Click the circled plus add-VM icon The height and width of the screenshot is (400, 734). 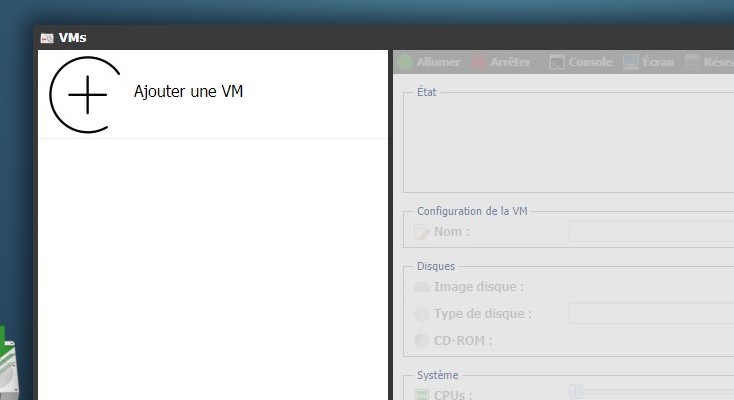86,95
